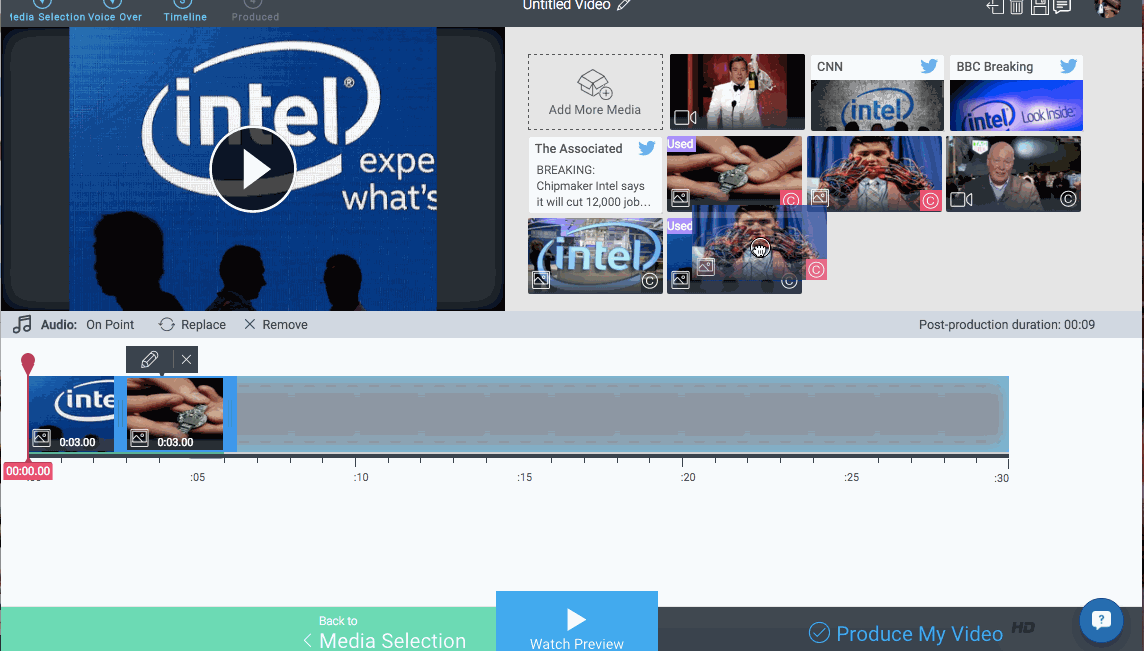Image resolution: width=1144 pixels, height=651 pixels.
Task: Click the pink copyright badge on the dragged thumbnail
Action: pos(816,270)
